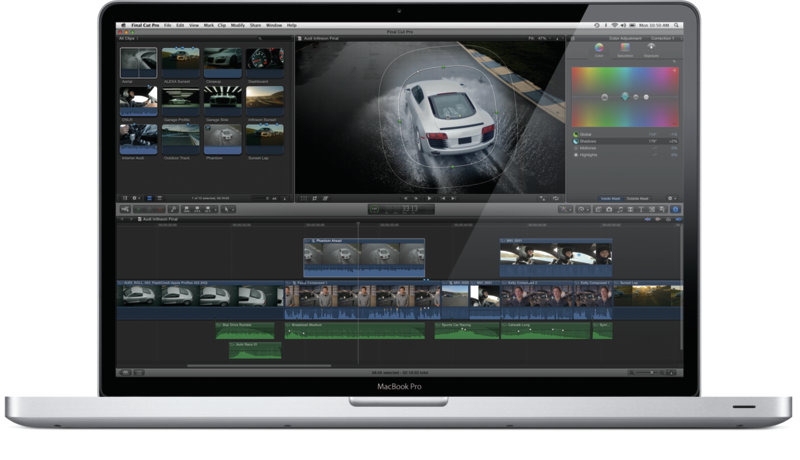
Task: Reset the color board with the arrow
Action: tap(674, 61)
